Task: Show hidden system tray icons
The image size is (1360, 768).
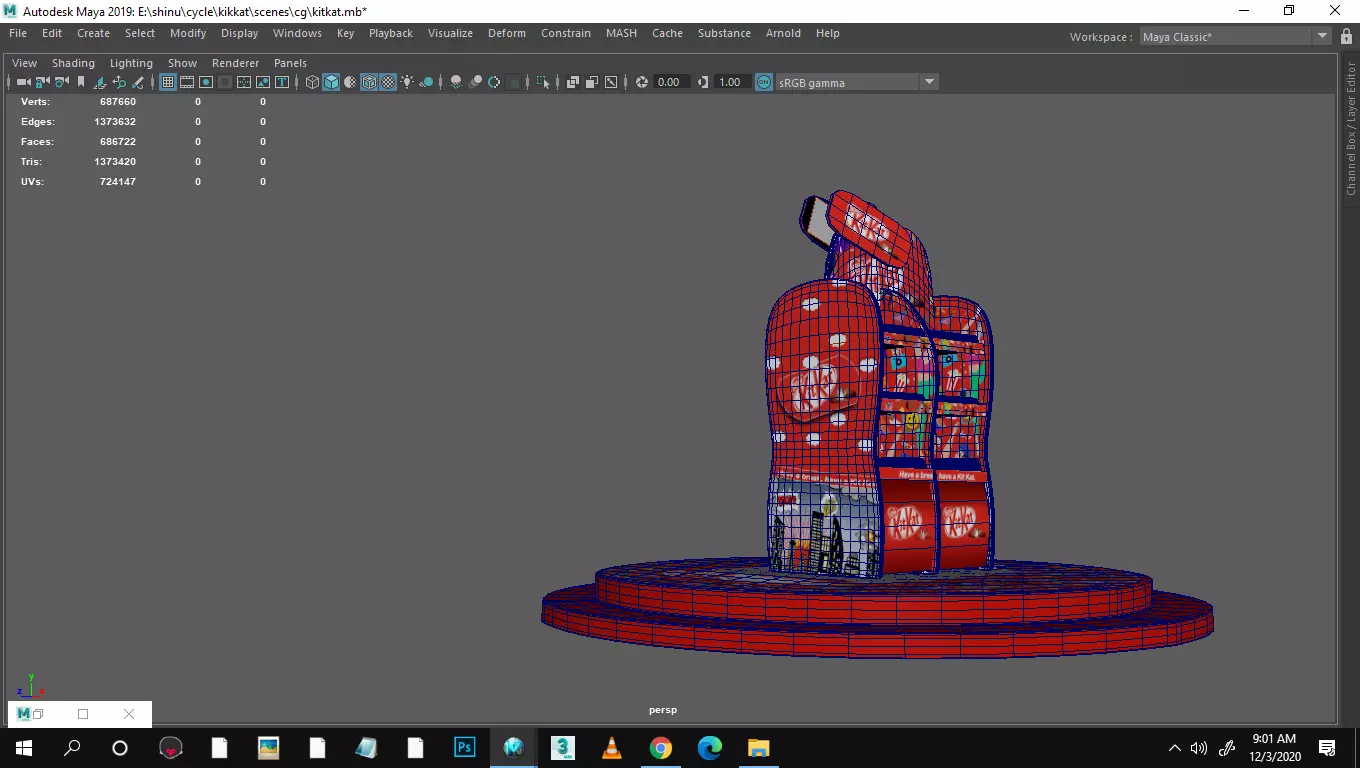Action: [1175, 748]
